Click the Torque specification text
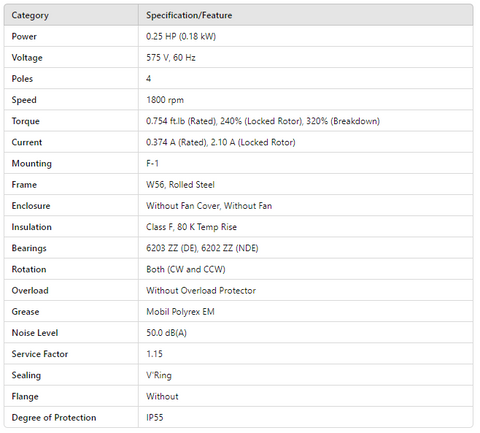 click(x=263, y=121)
